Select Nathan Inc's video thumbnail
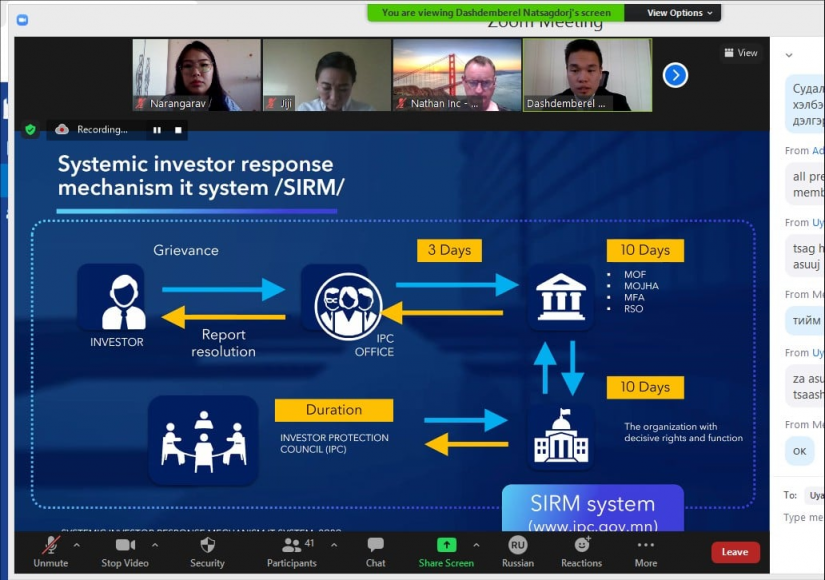 [457, 75]
